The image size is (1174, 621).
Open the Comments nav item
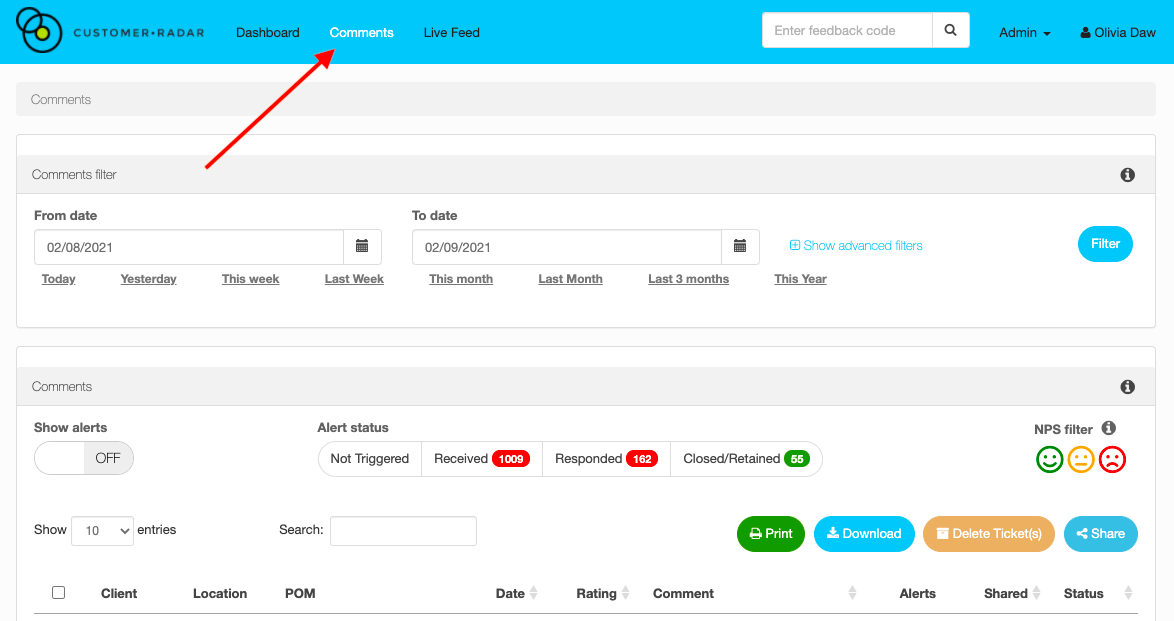click(x=361, y=32)
